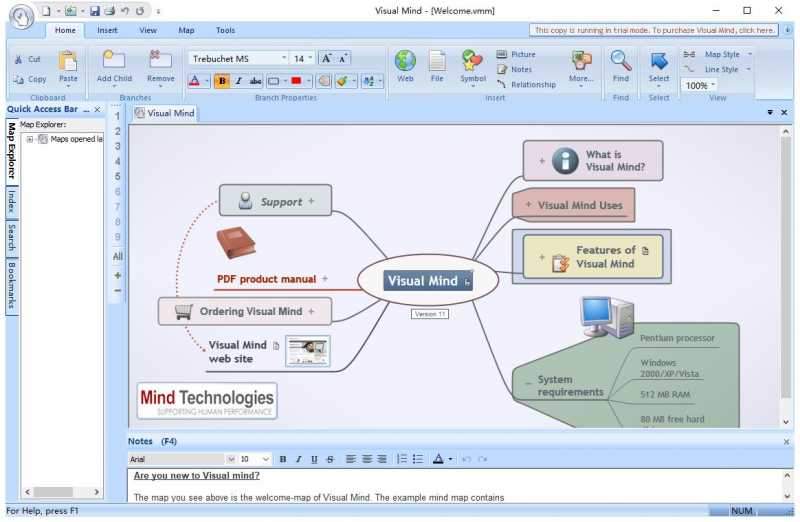This screenshot has width=800, height=522.
Task: Toggle Italic in Notes toolbar
Action: pyautogui.click(x=298, y=459)
